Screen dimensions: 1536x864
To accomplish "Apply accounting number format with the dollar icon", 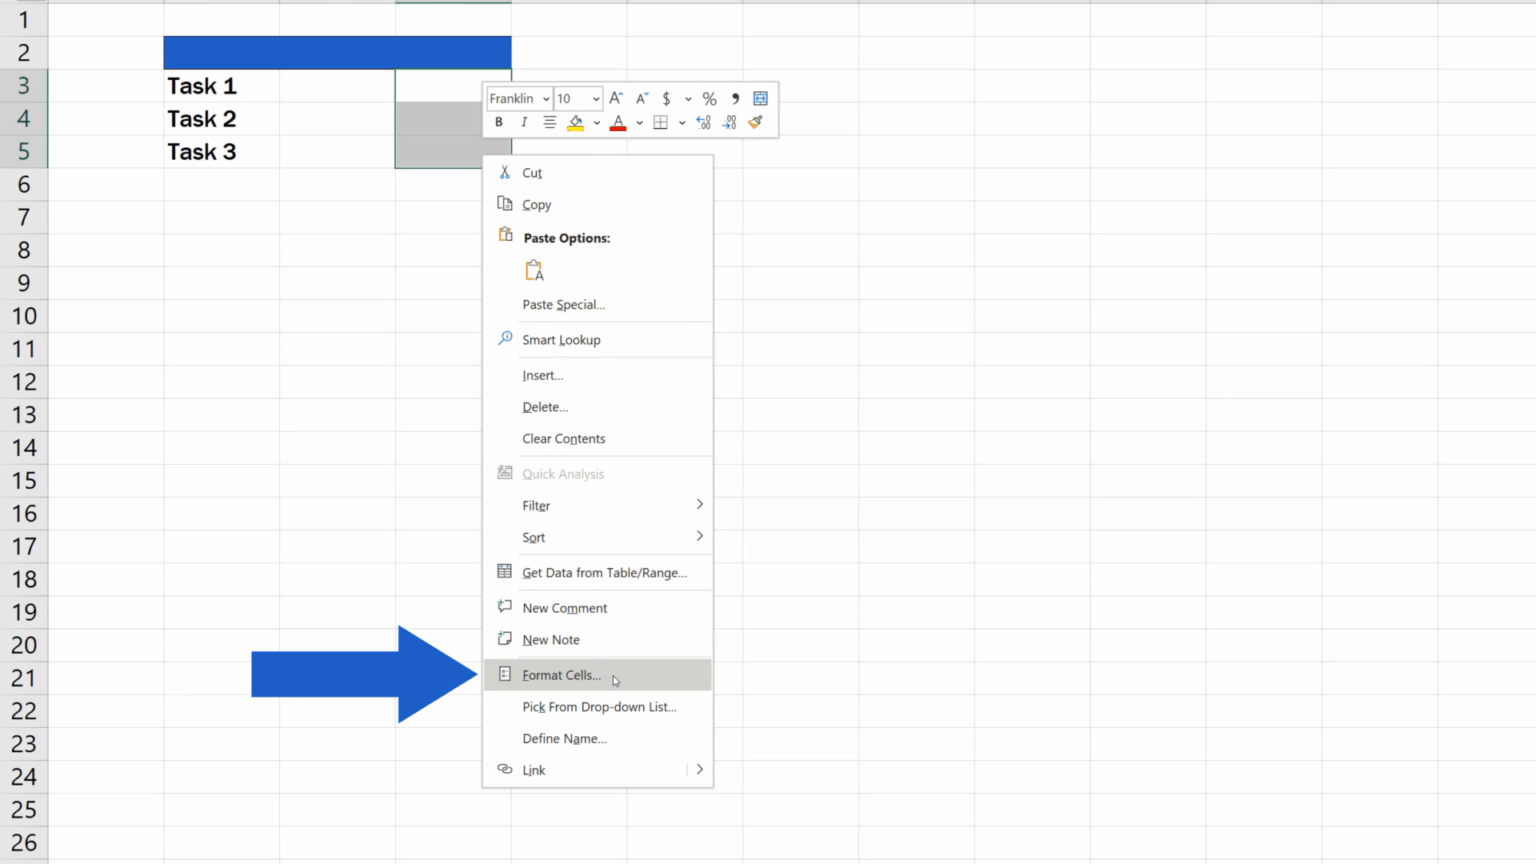I will (x=666, y=98).
